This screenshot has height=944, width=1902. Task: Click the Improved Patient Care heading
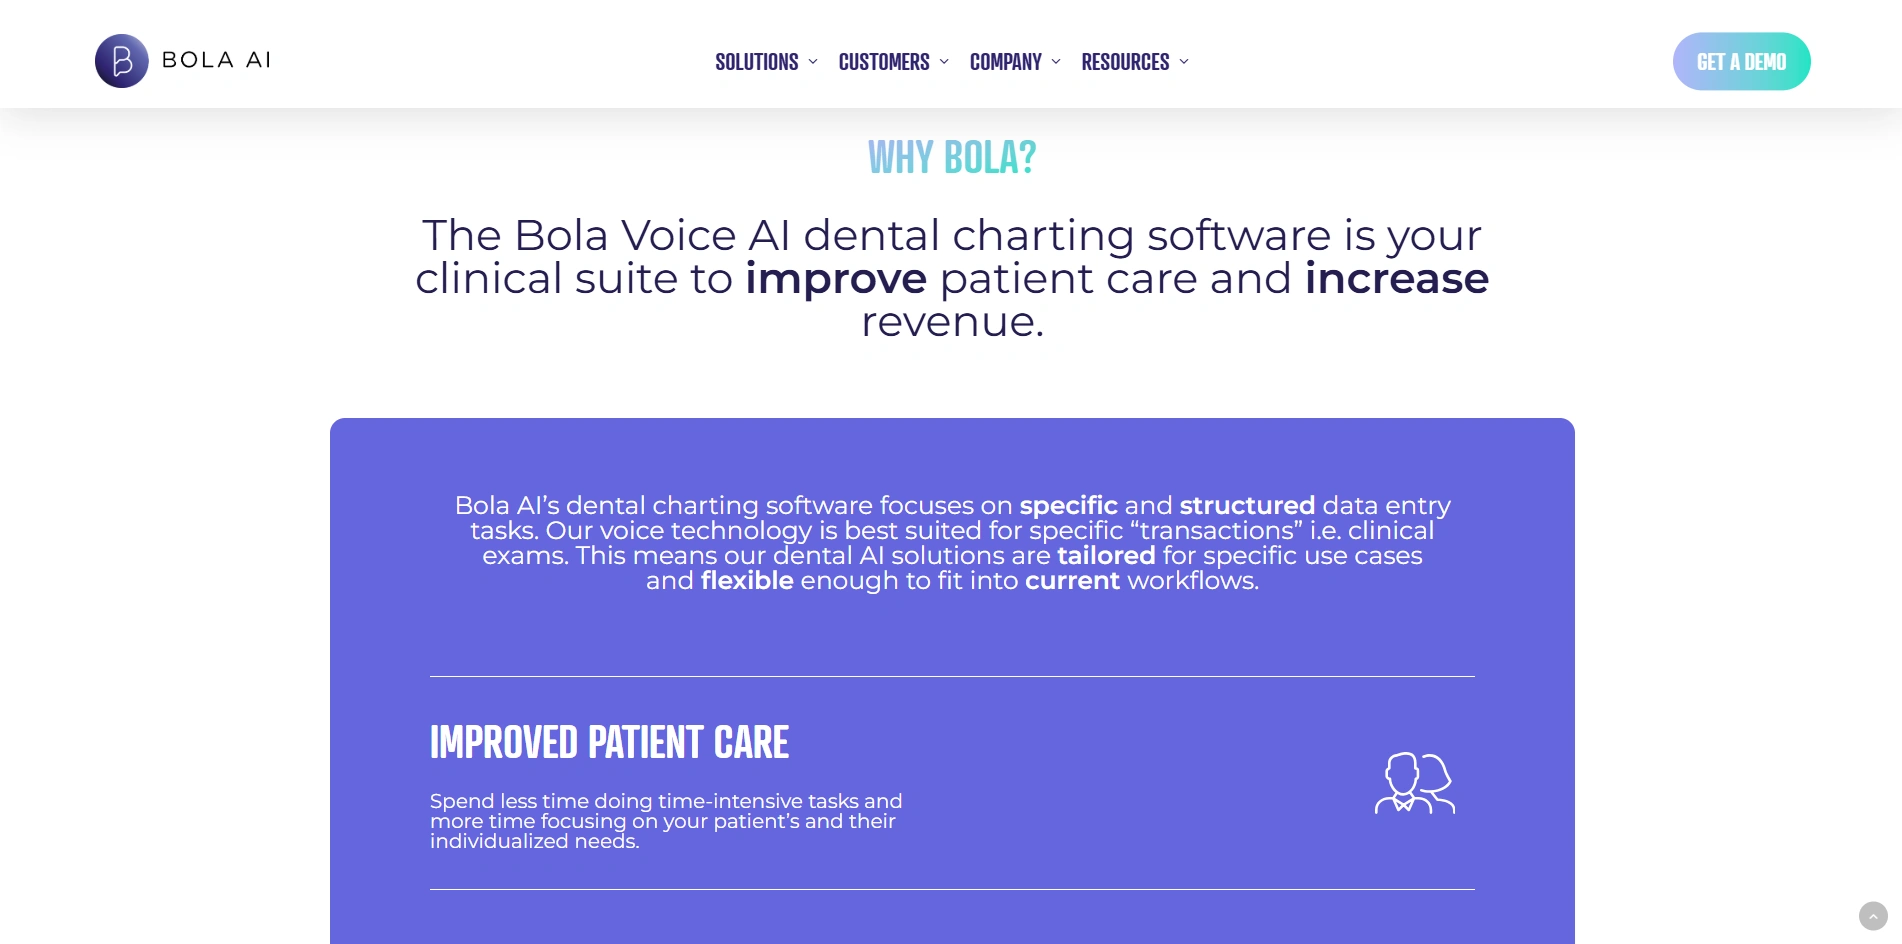tap(609, 742)
